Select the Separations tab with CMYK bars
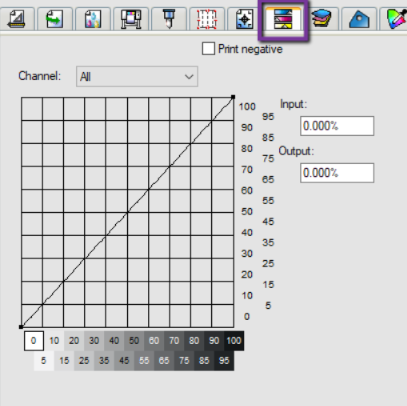407x406 pixels. 283,19
